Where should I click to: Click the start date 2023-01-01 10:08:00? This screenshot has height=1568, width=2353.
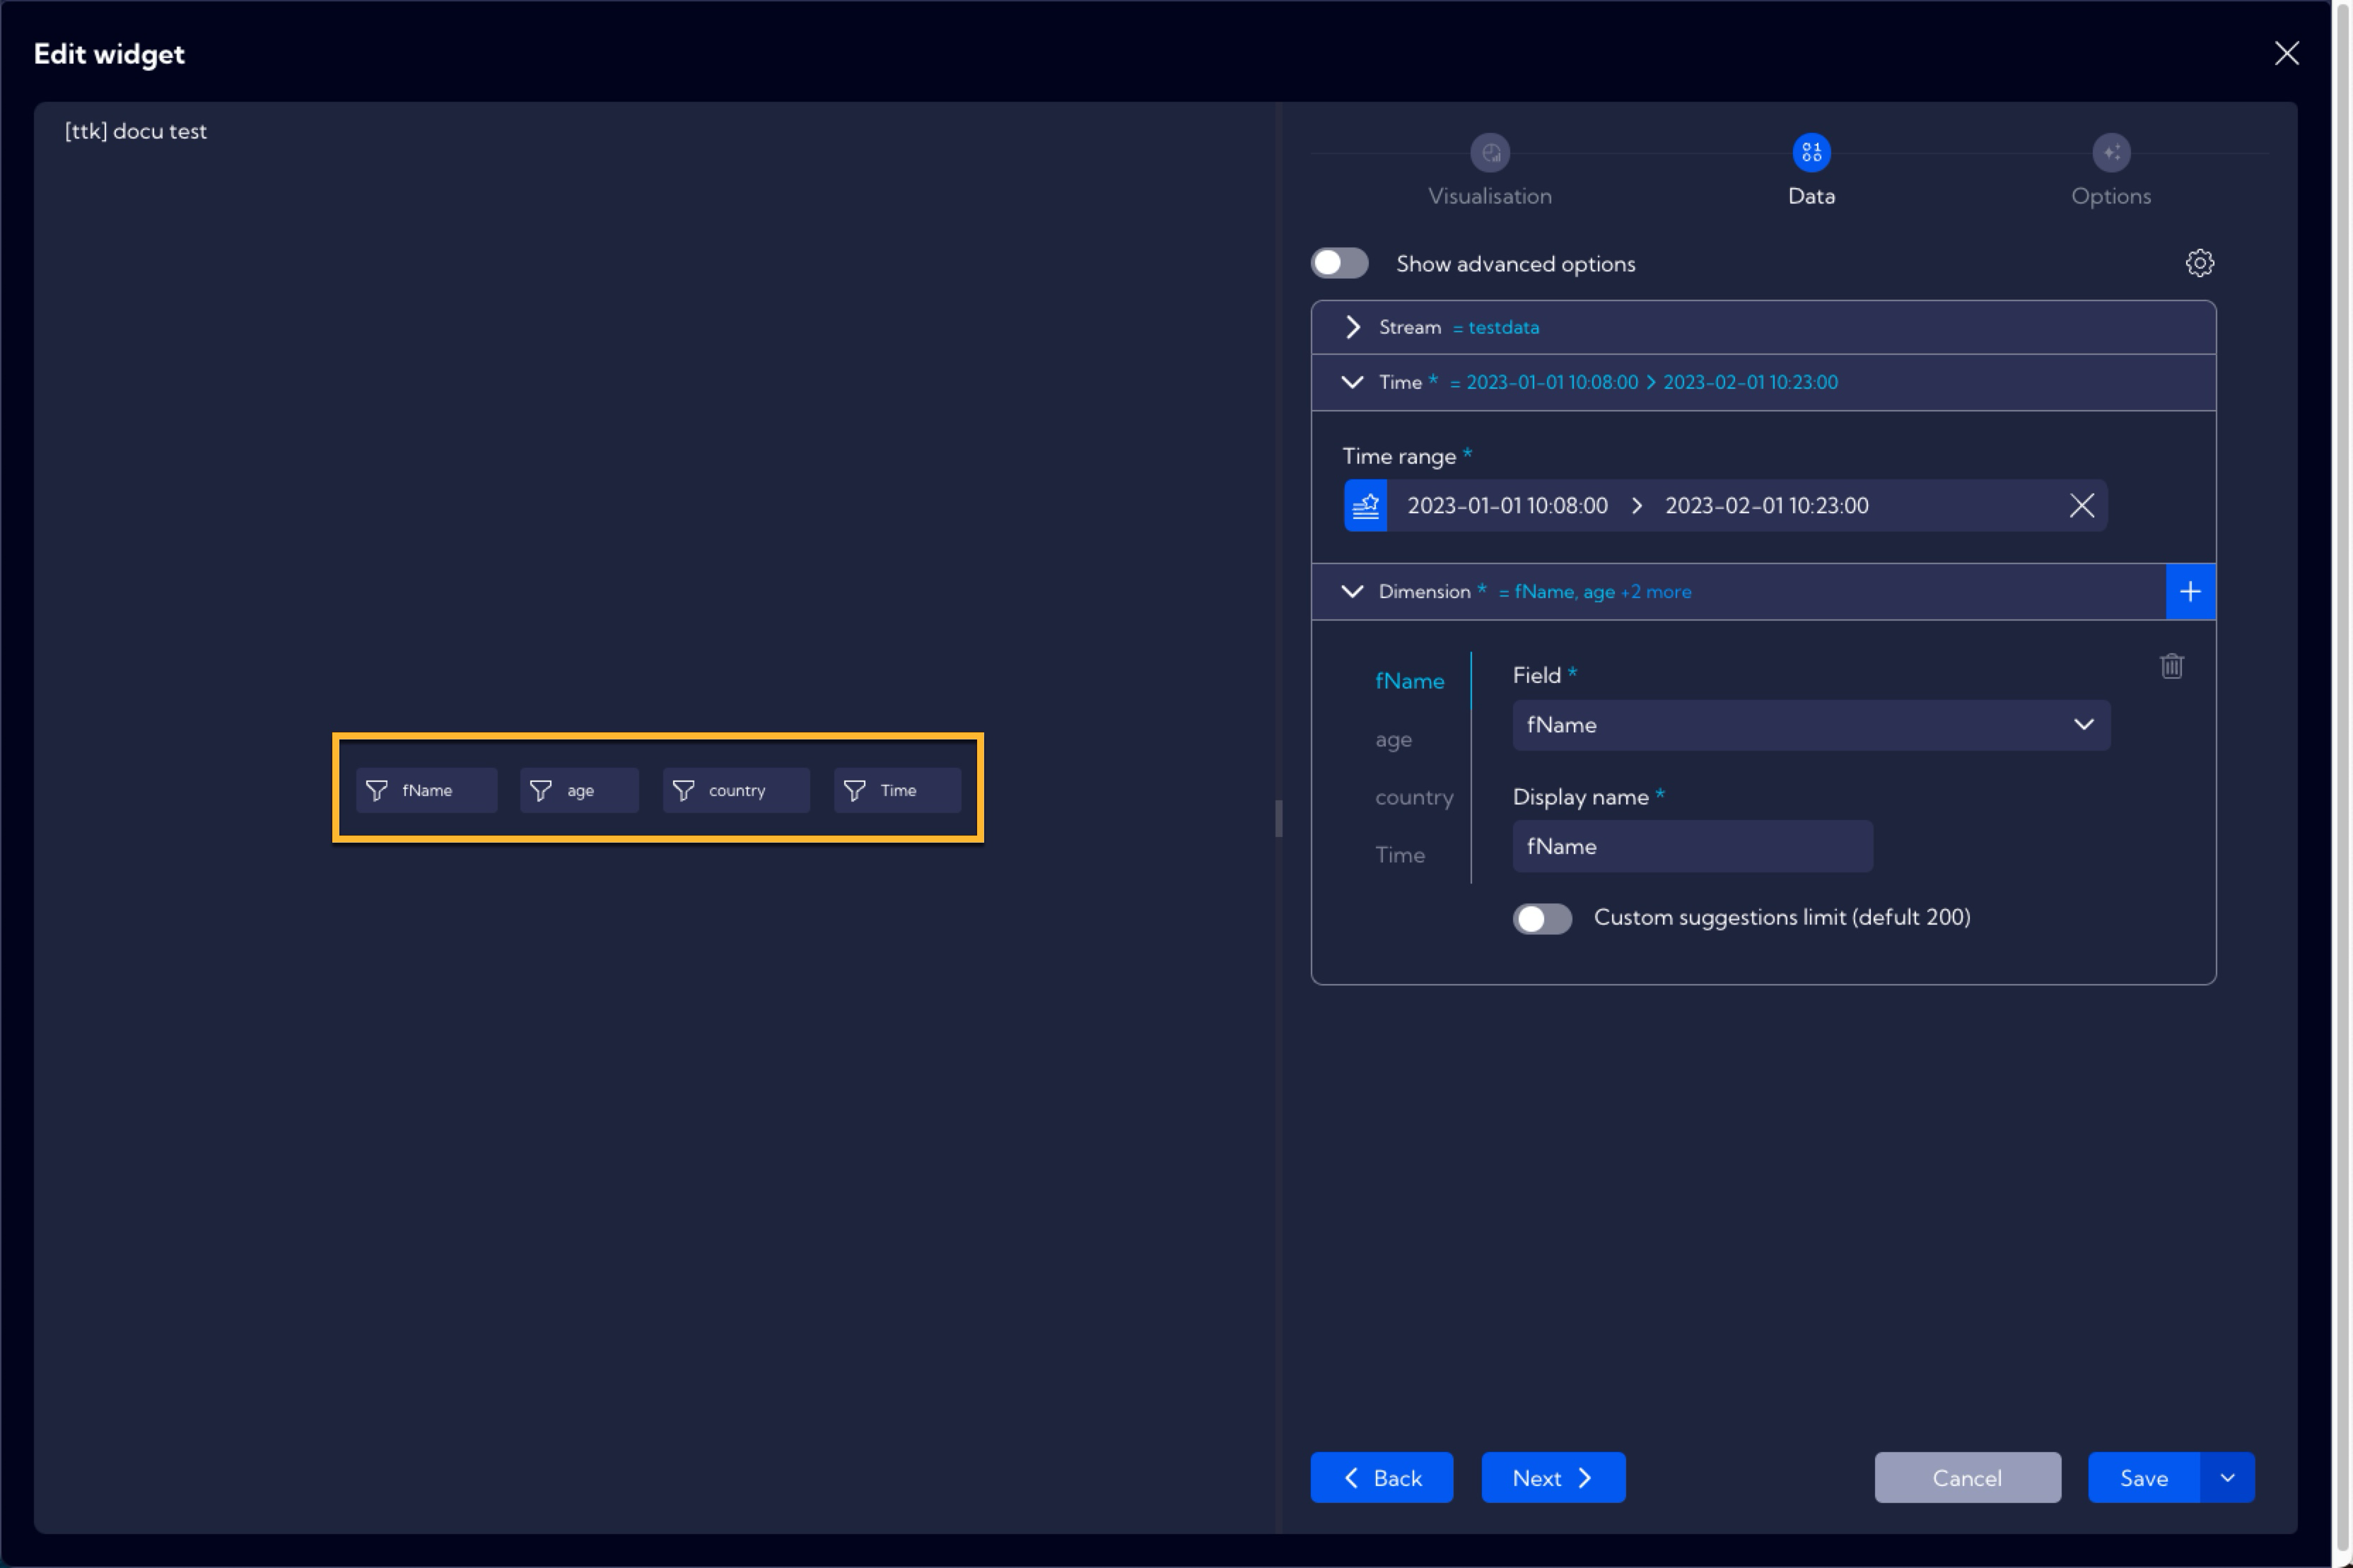point(1507,506)
